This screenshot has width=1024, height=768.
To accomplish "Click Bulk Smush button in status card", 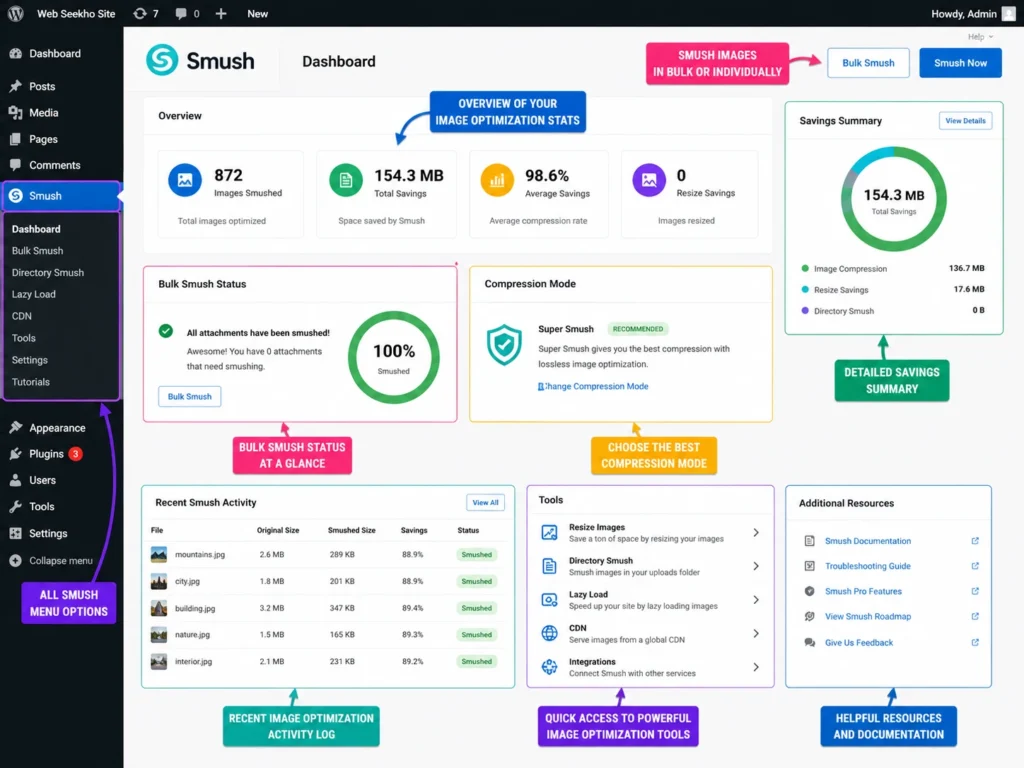I will coord(189,396).
